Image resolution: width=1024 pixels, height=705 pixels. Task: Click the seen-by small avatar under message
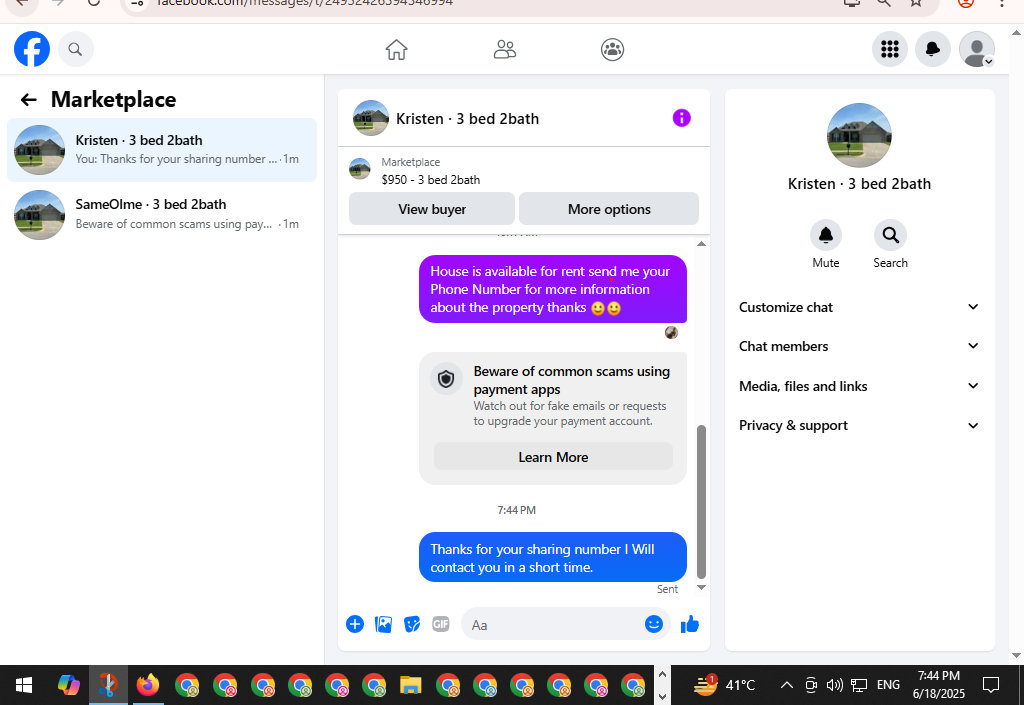[671, 333]
